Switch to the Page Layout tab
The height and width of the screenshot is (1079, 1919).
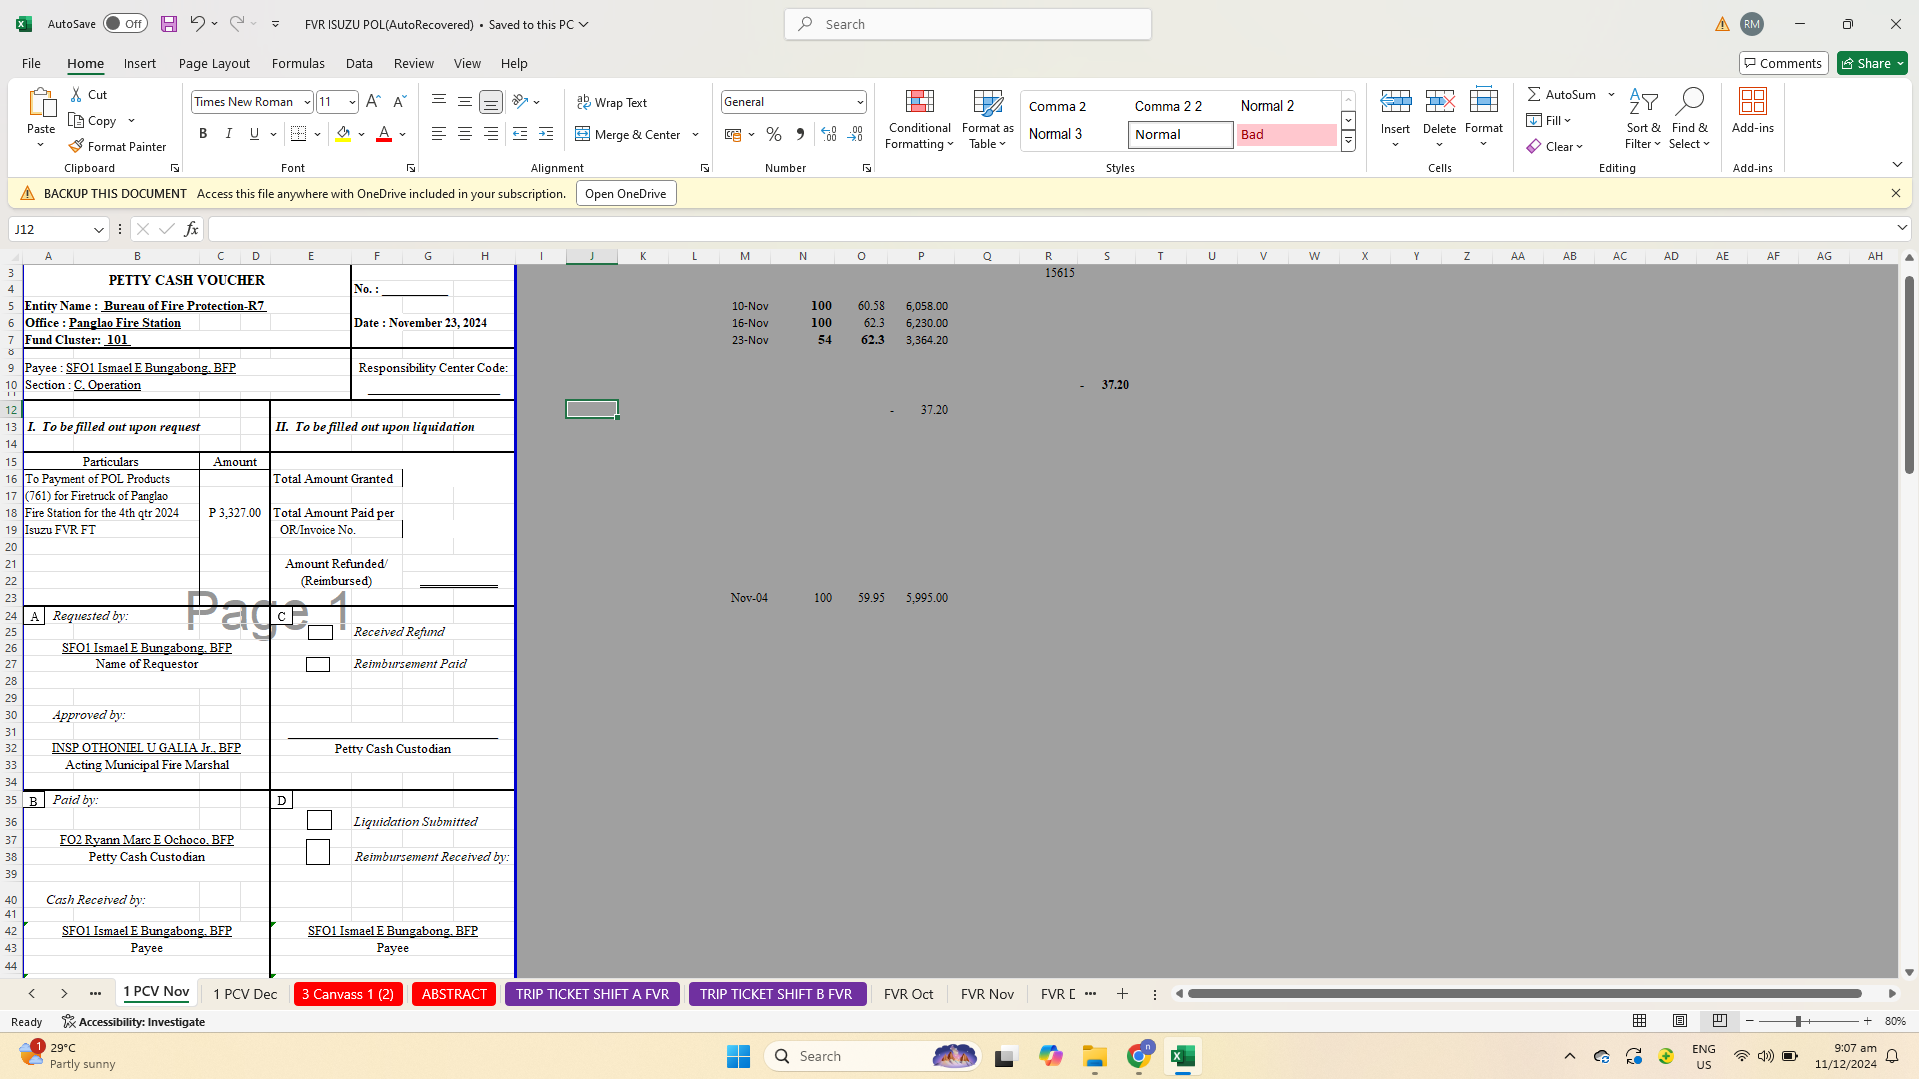(x=214, y=63)
